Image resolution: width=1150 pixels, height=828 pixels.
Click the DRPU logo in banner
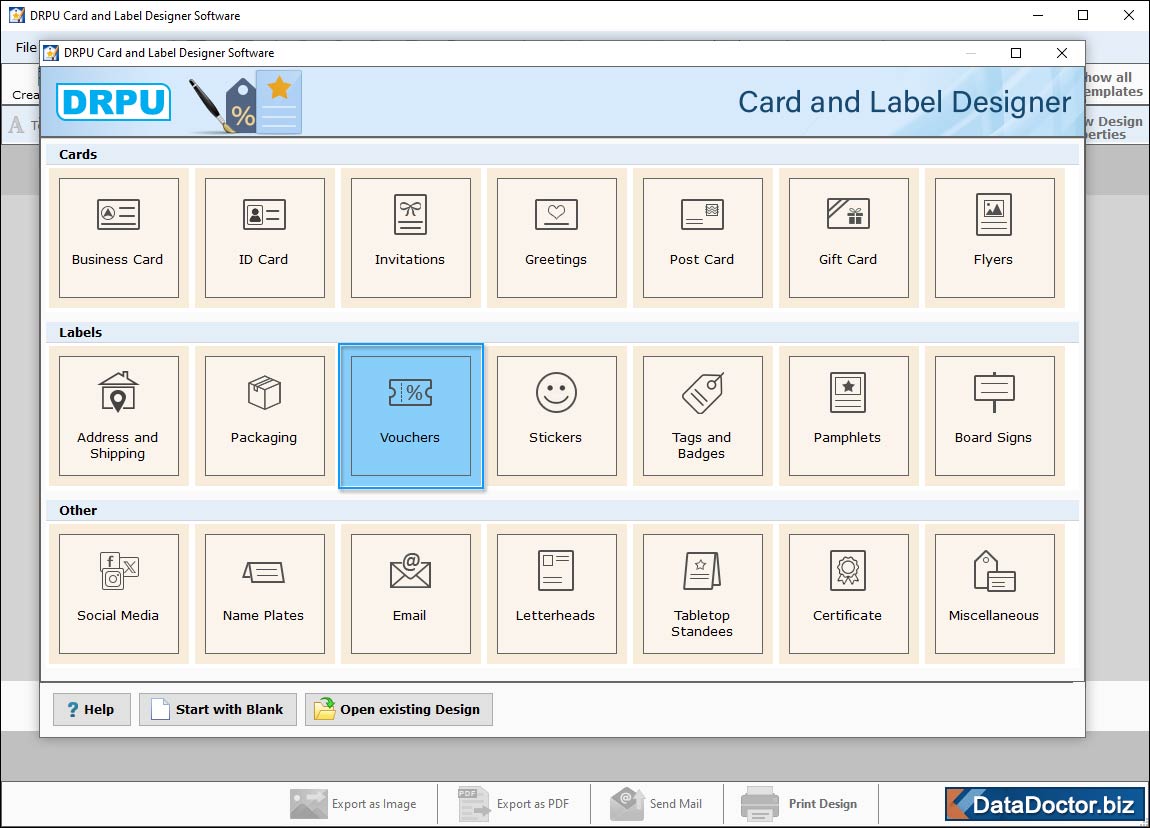coord(114,102)
